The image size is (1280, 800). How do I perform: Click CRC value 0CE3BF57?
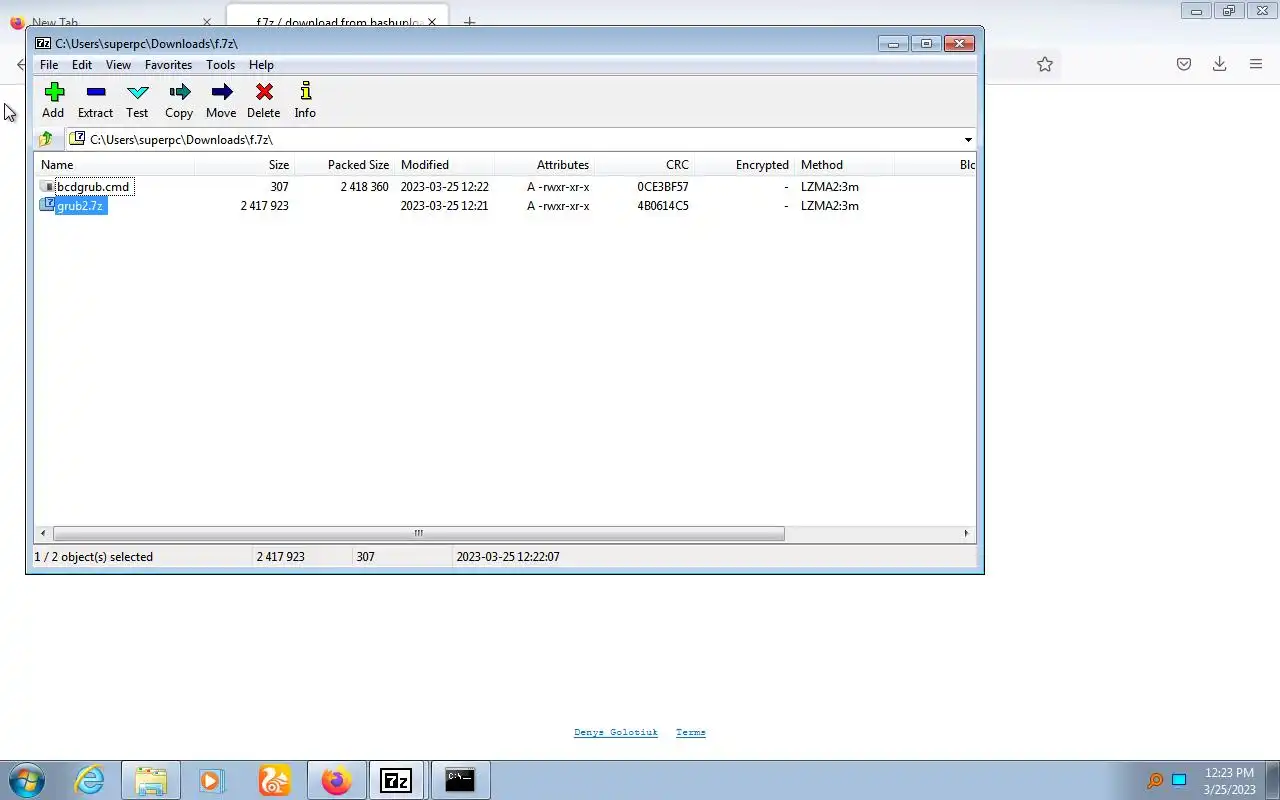663,187
